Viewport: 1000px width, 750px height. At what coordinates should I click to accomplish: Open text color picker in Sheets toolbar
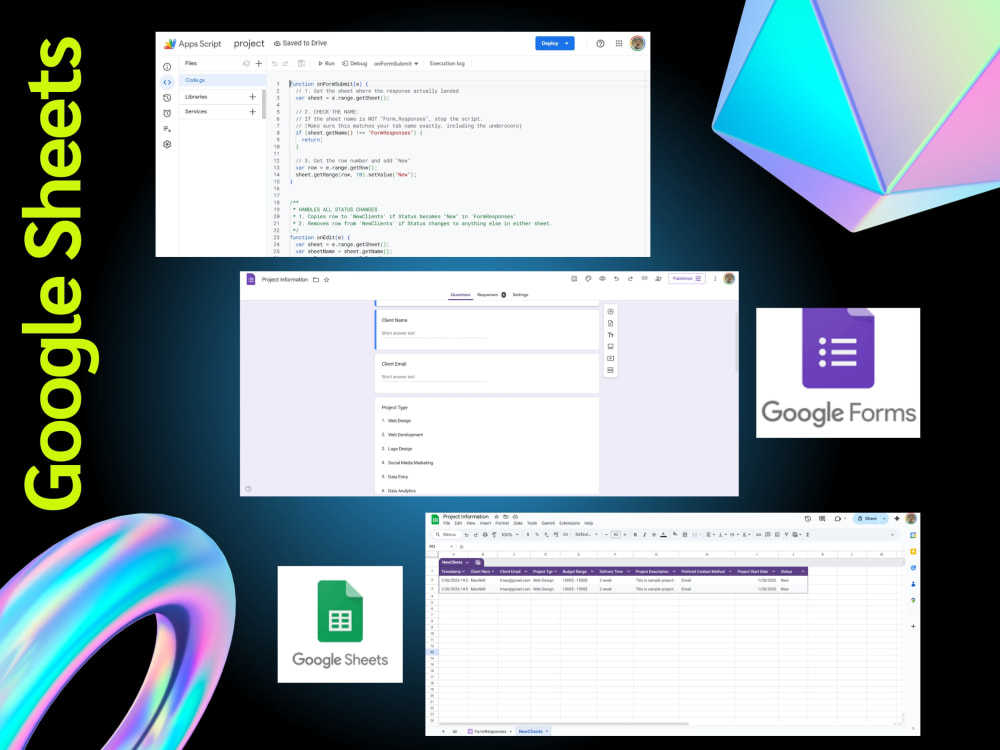click(x=663, y=534)
